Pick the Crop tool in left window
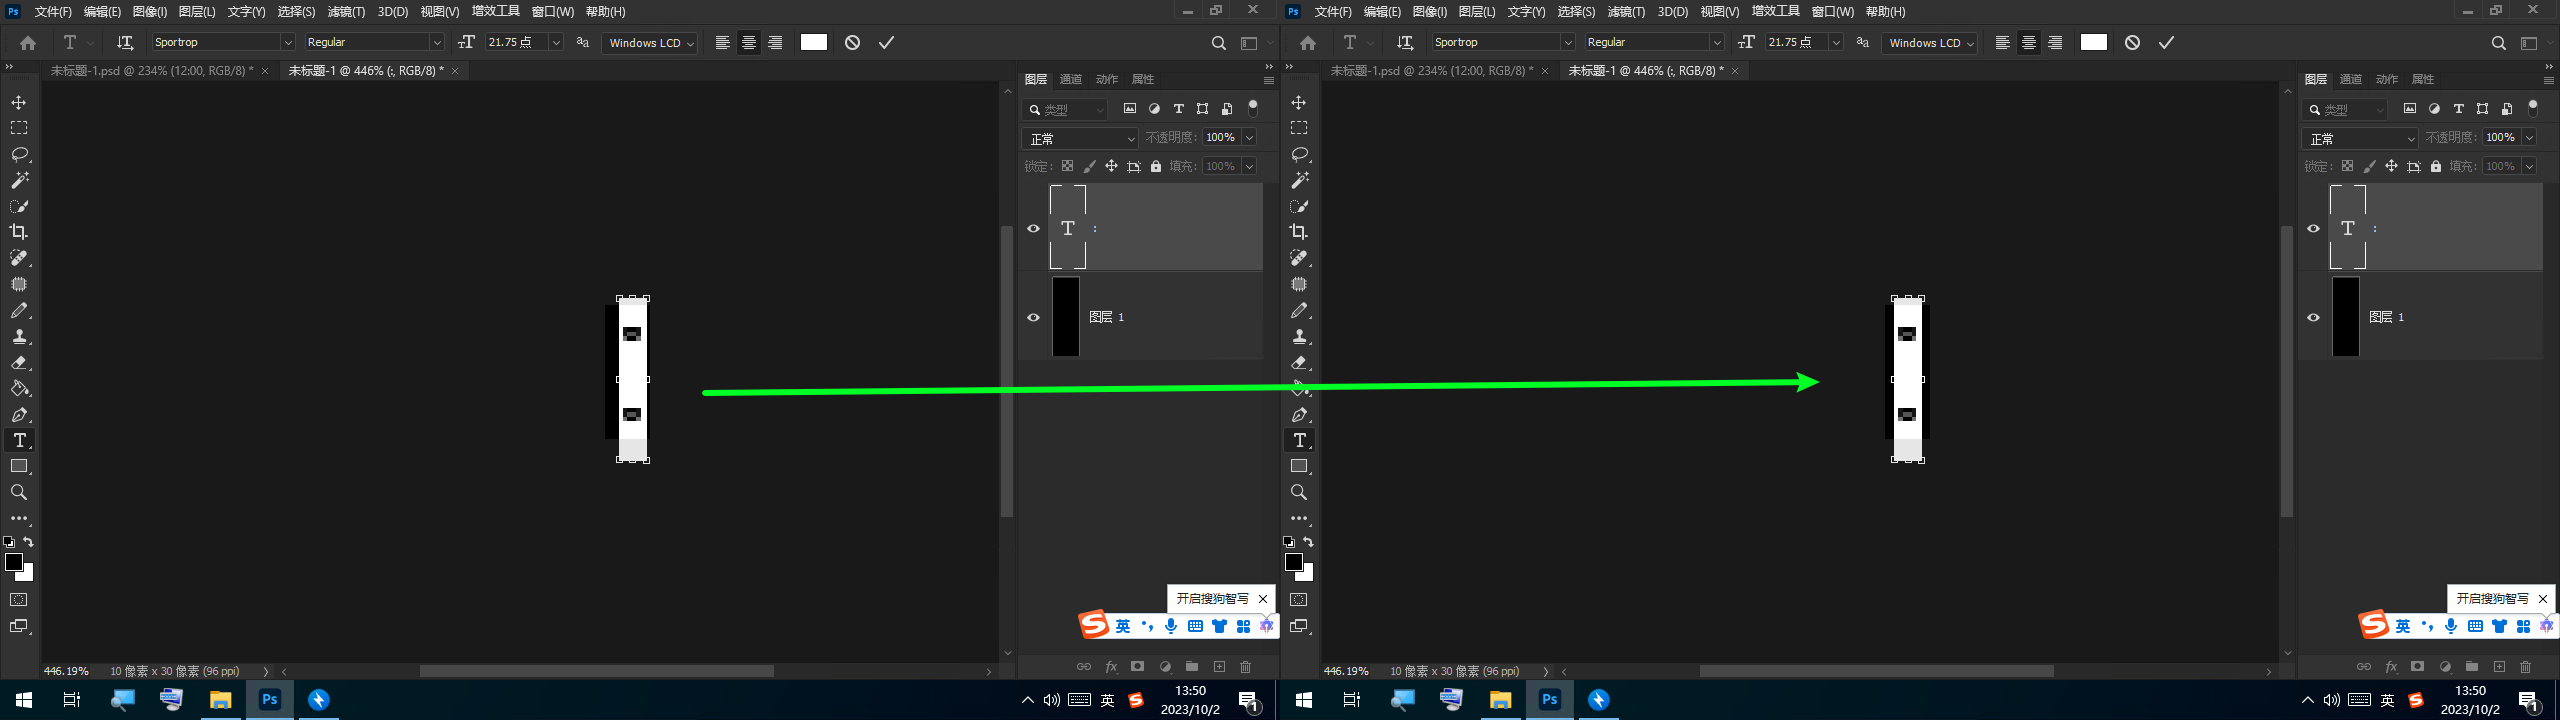 pos(19,232)
